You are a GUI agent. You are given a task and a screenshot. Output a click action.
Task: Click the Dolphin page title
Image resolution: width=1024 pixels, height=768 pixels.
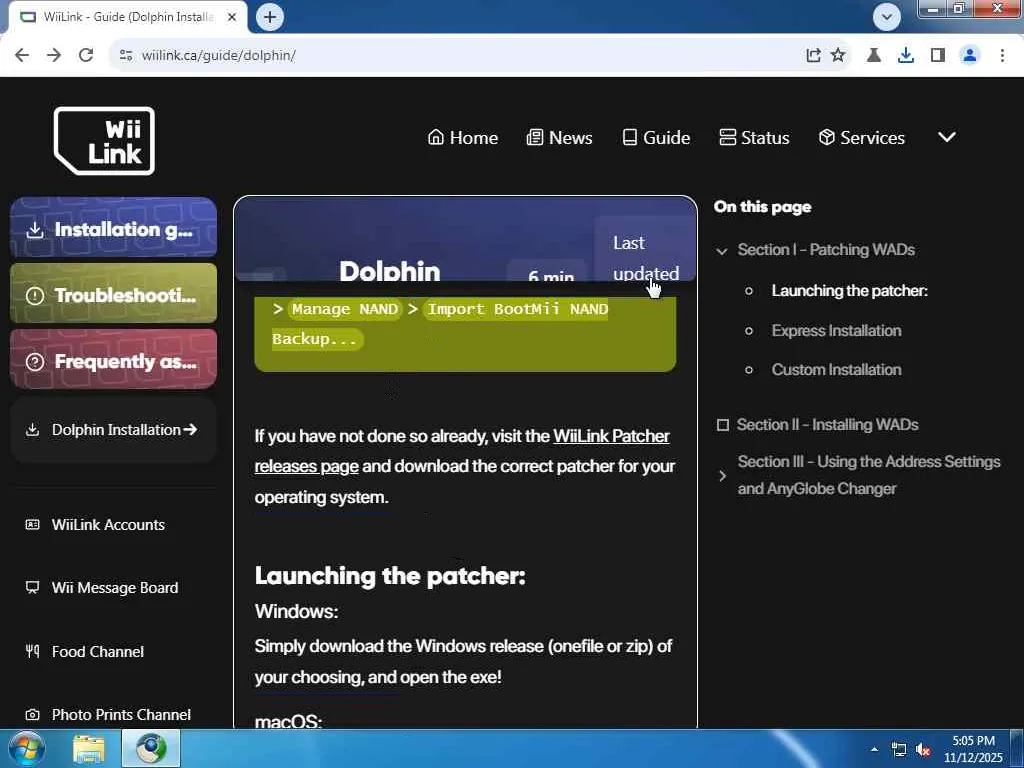pos(390,270)
